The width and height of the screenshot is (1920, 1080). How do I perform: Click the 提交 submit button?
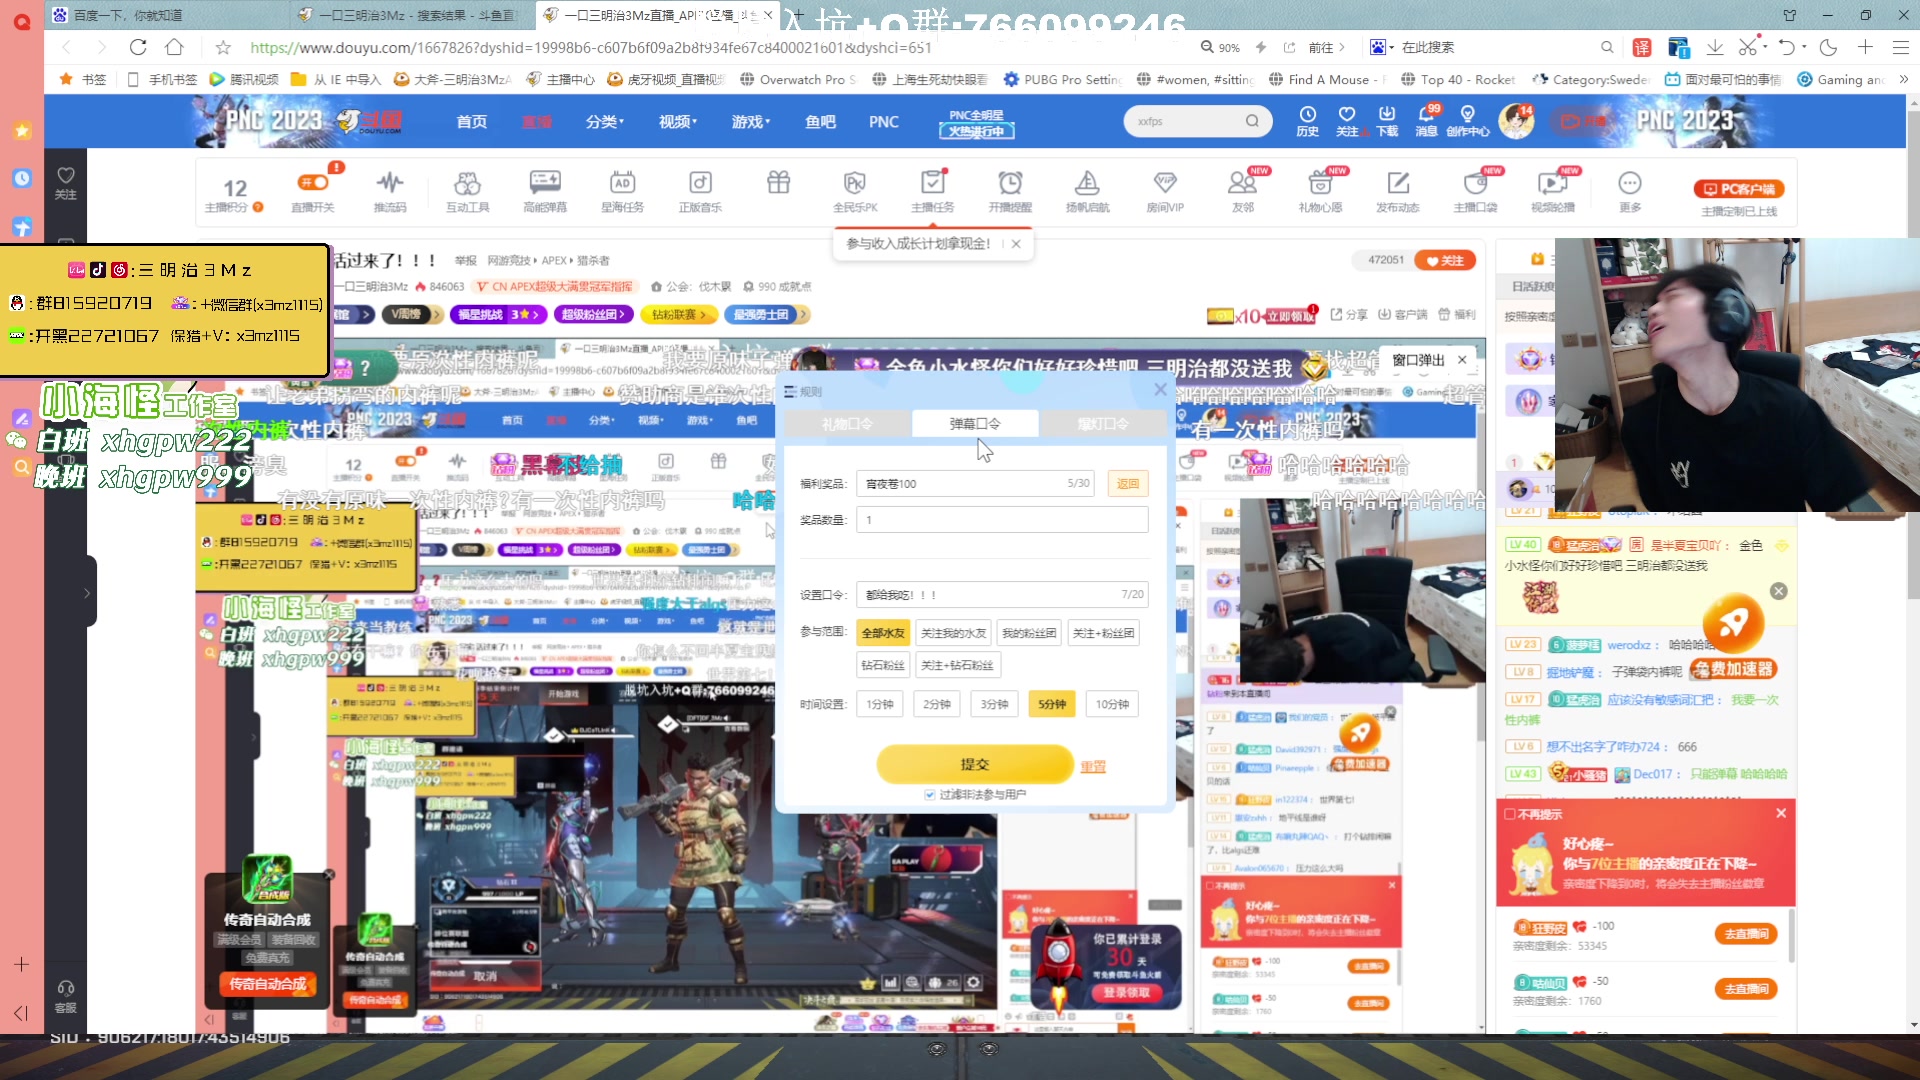click(975, 764)
